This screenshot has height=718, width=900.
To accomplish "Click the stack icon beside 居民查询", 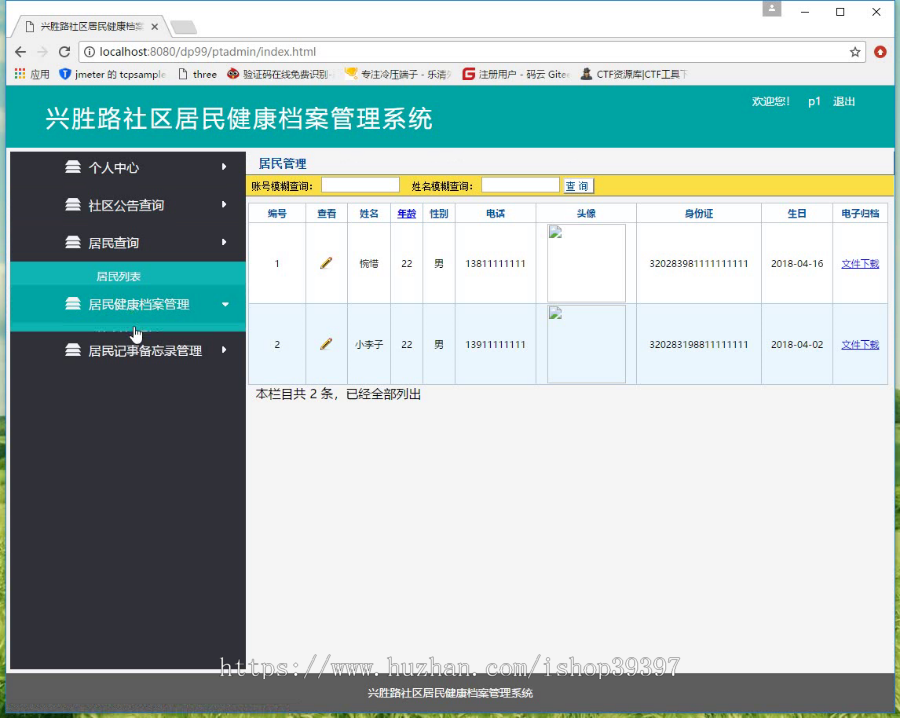I will (73, 243).
